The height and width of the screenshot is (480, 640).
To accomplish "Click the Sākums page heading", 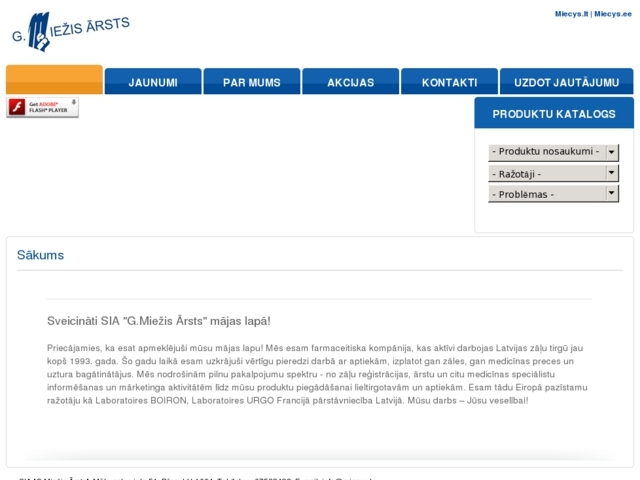I will [40, 255].
